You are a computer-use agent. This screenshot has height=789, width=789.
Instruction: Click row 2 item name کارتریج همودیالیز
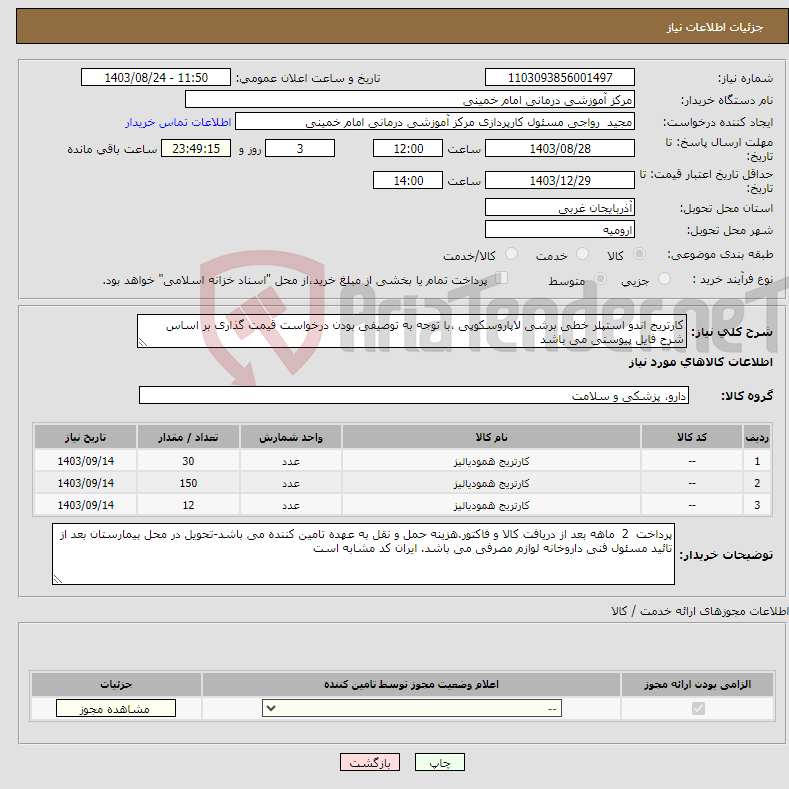point(491,484)
